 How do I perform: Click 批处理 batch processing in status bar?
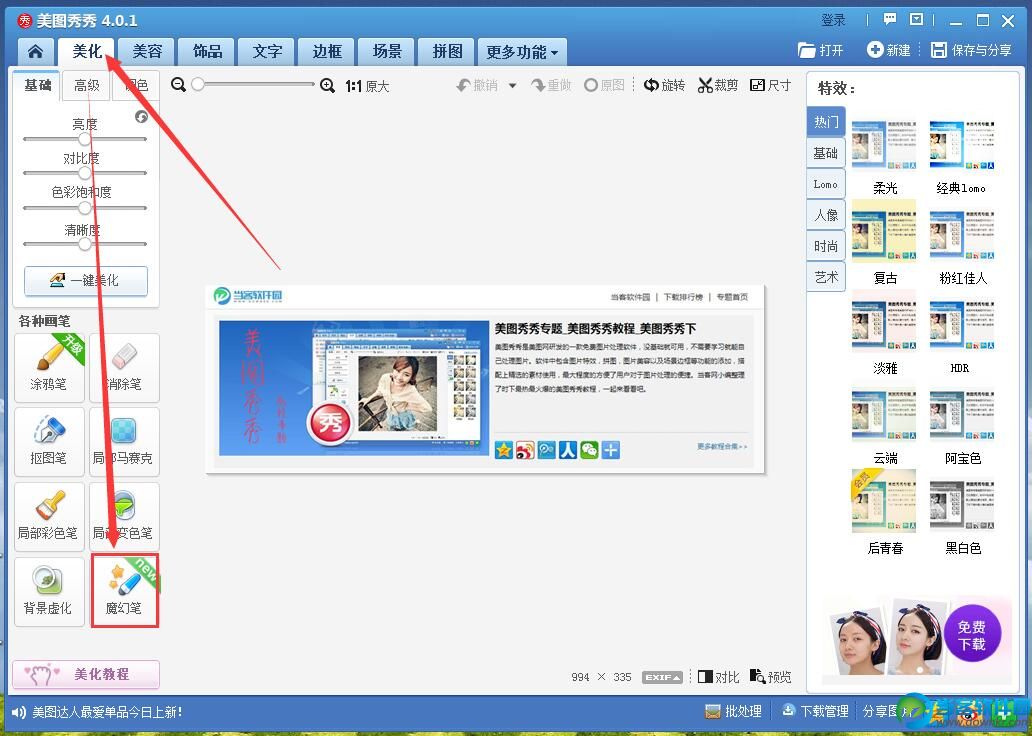click(733, 712)
